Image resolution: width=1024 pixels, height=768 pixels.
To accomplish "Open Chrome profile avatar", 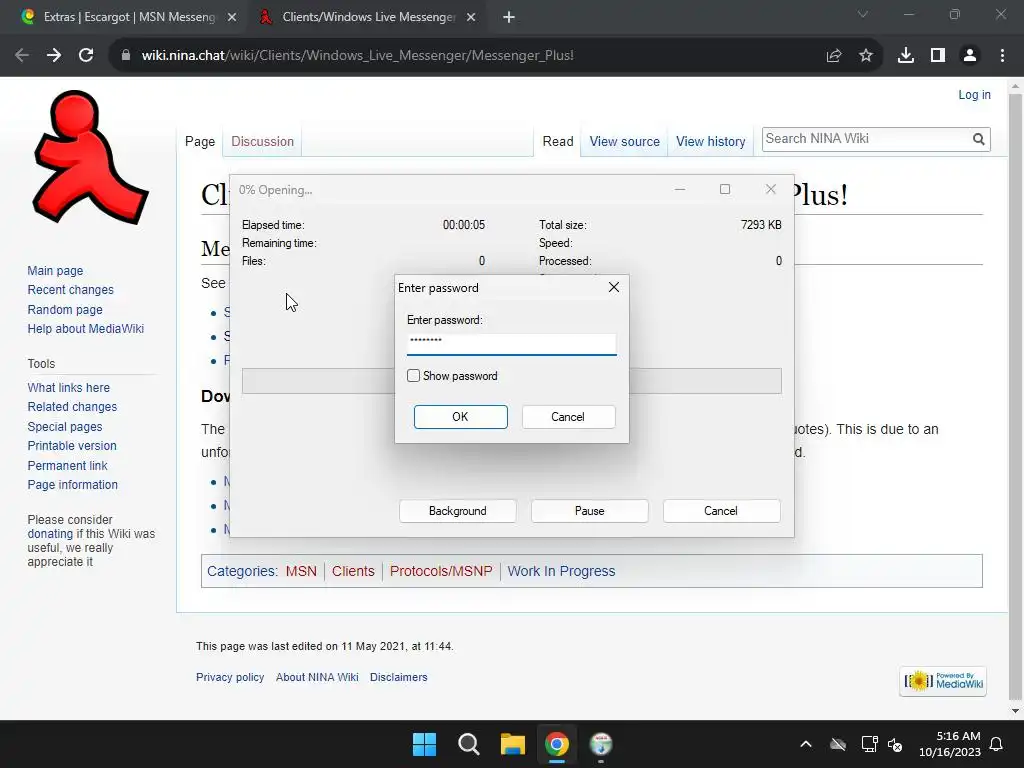I will (970, 56).
